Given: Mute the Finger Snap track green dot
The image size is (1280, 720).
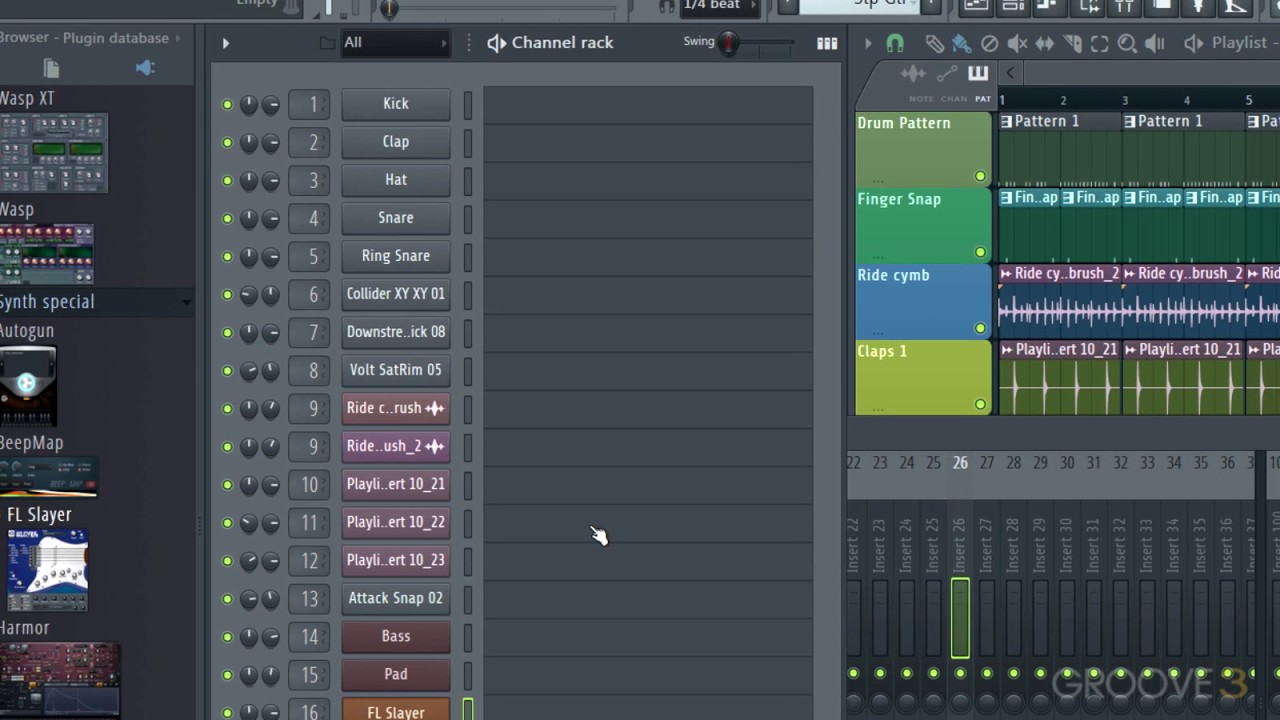Looking at the screenshot, I should click(x=980, y=252).
